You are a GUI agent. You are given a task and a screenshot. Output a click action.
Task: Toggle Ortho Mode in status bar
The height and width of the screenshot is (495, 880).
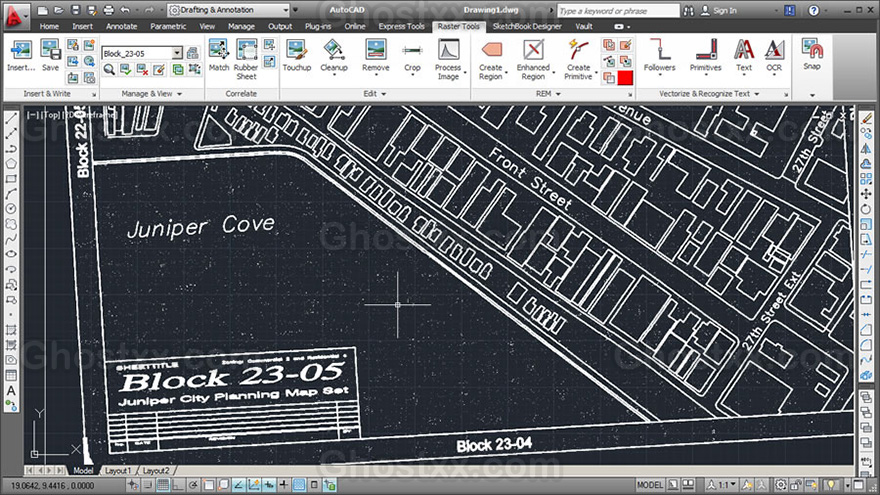[x=176, y=485]
